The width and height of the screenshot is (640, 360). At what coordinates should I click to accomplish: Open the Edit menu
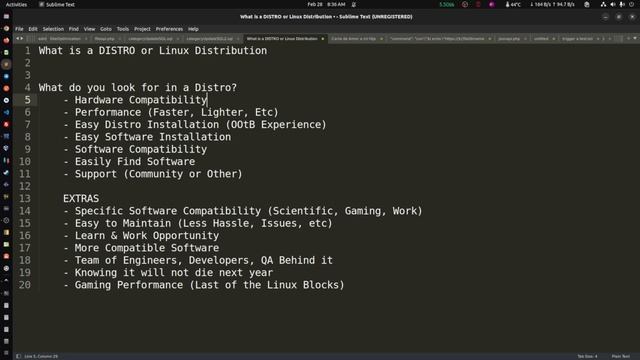coord(33,29)
